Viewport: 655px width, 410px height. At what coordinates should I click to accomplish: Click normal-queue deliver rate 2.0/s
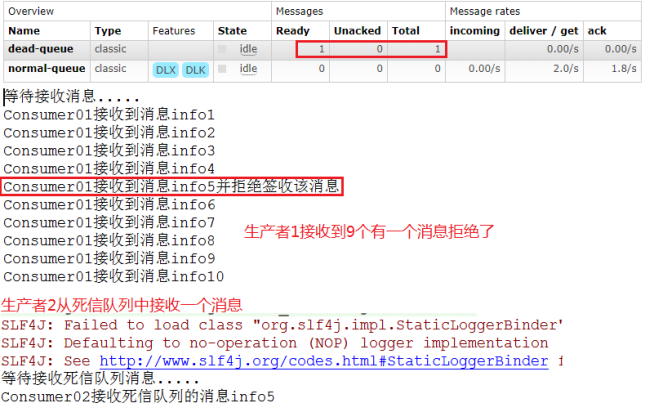coord(566,69)
